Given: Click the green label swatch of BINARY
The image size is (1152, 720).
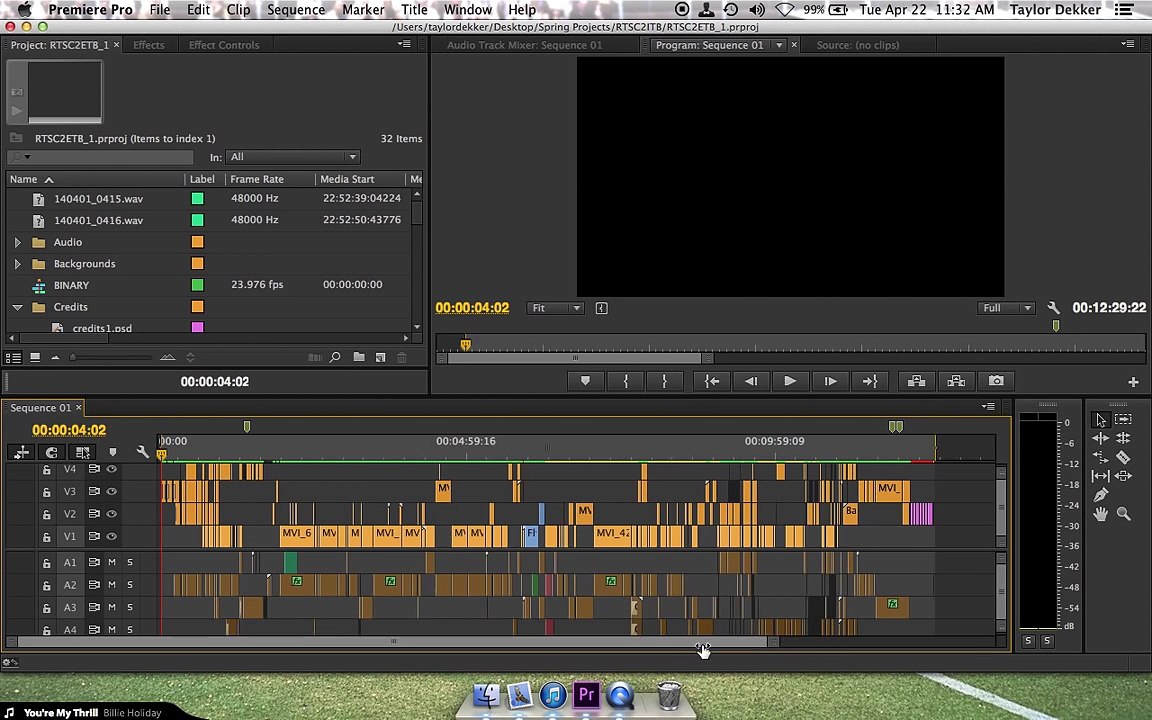Looking at the screenshot, I should [198, 284].
